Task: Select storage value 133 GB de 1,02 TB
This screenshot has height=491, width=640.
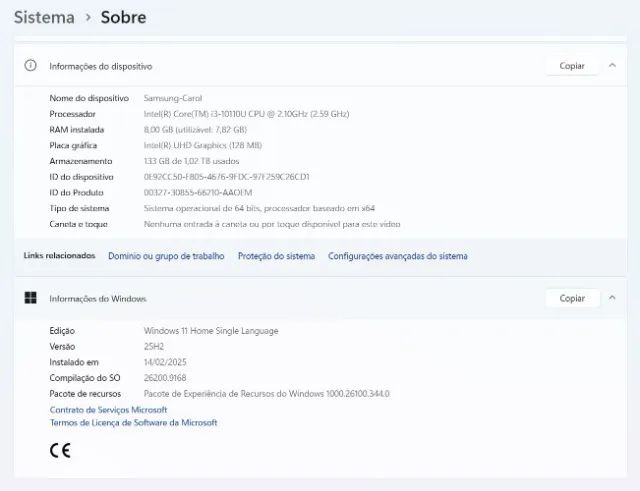Action: point(191,161)
